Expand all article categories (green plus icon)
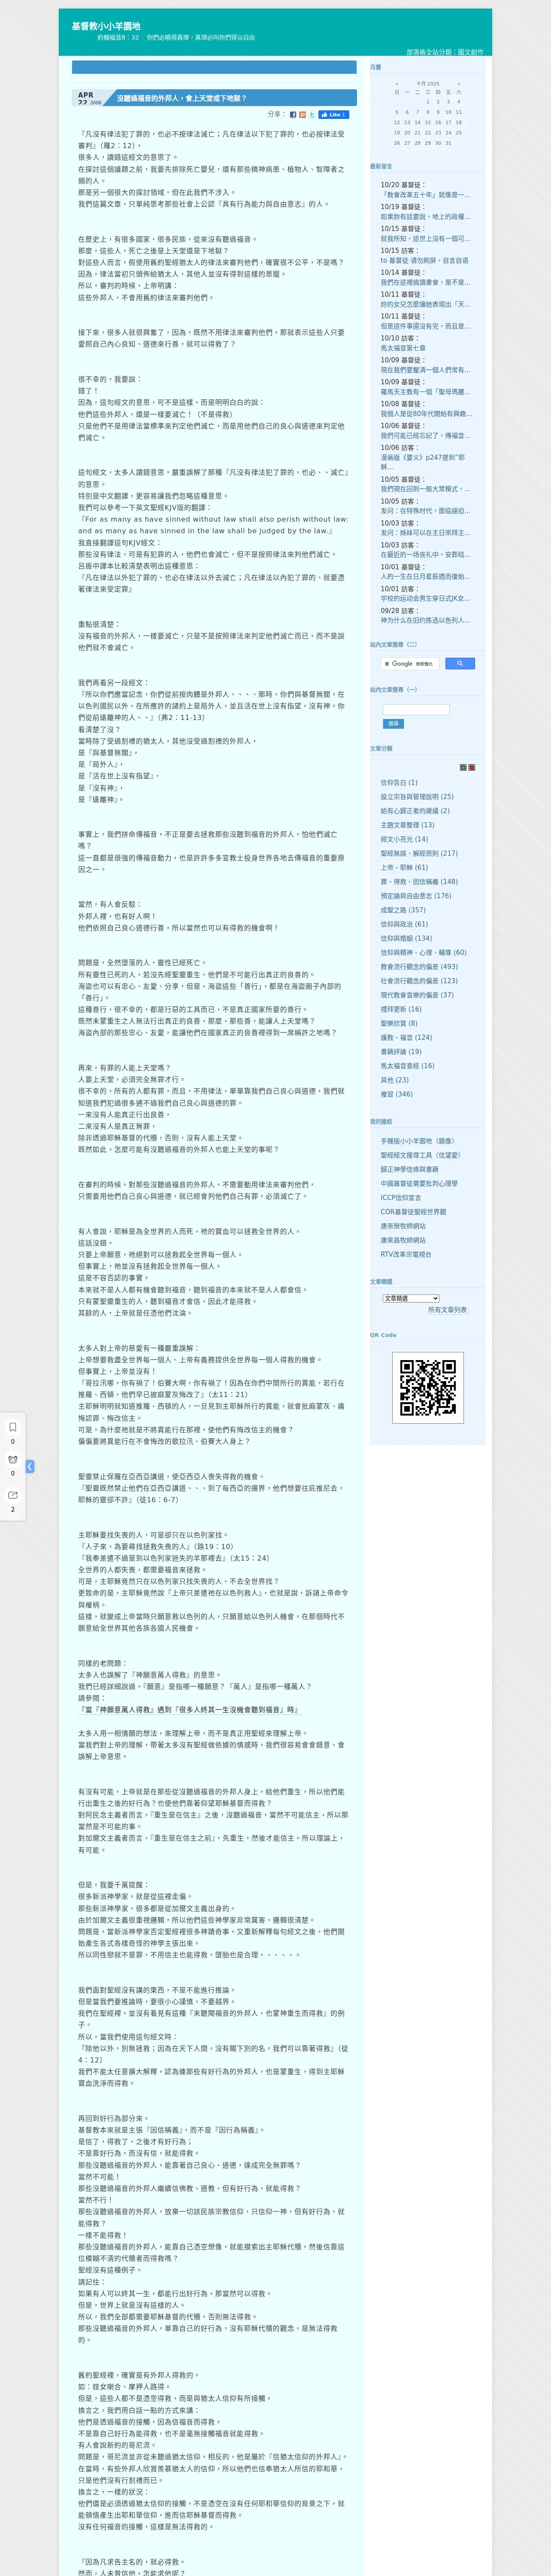The width and height of the screenshot is (551, 2576). pyautogui.click(x=463, y=768)
